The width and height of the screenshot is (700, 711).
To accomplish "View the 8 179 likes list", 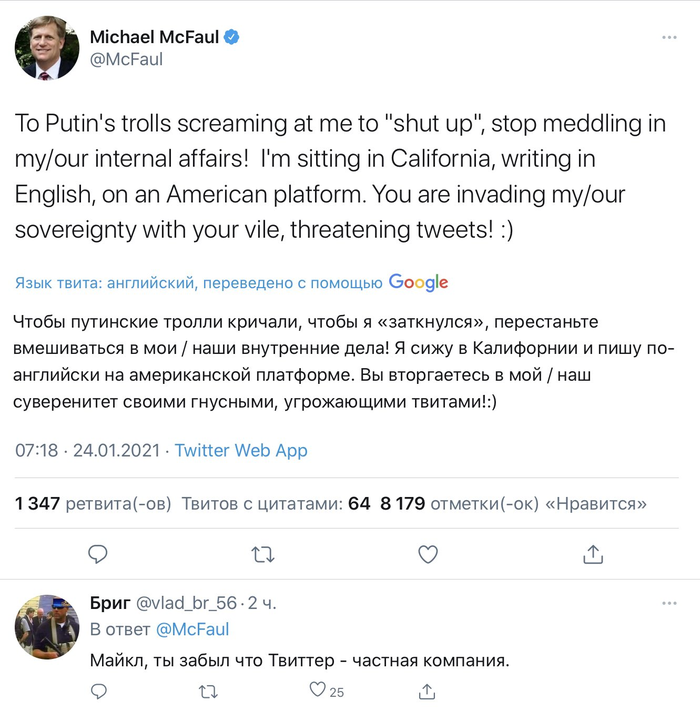I will point(513,503).
